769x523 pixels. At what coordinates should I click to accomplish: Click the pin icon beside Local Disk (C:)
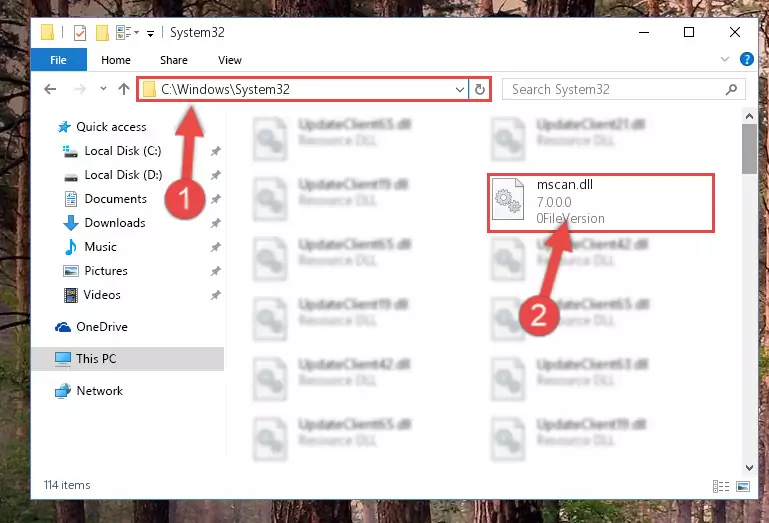click(x=215, y=151)
